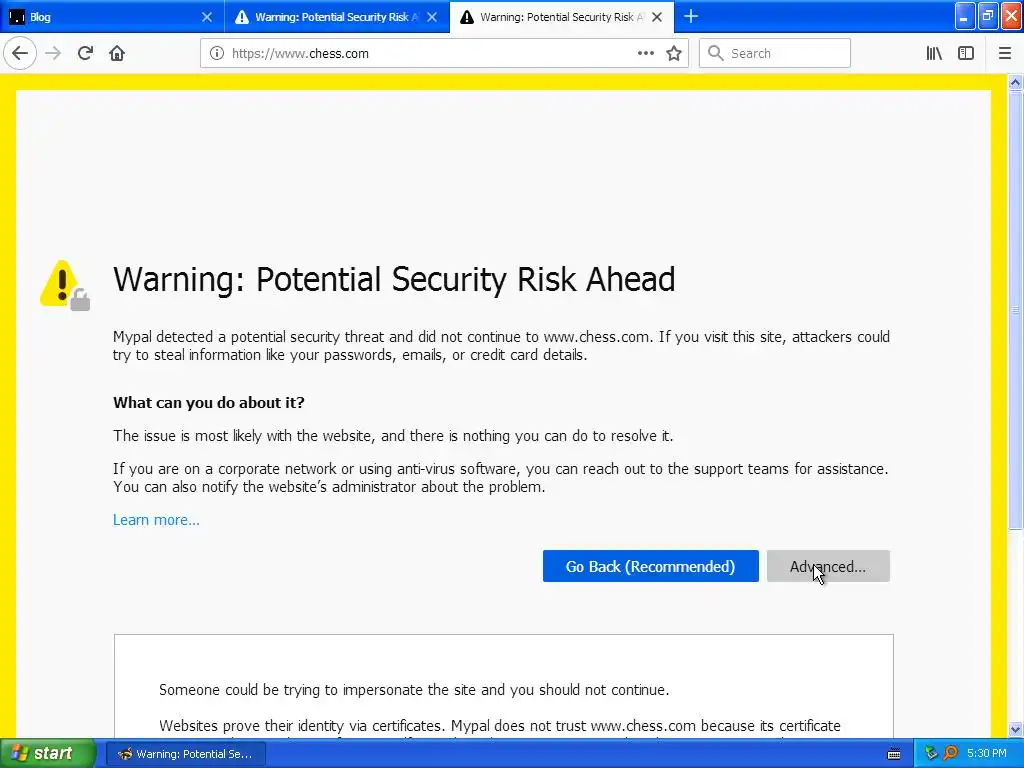This screenshot has height=768, width=1024.
Task: Focus the Search box
Action: 775,54
